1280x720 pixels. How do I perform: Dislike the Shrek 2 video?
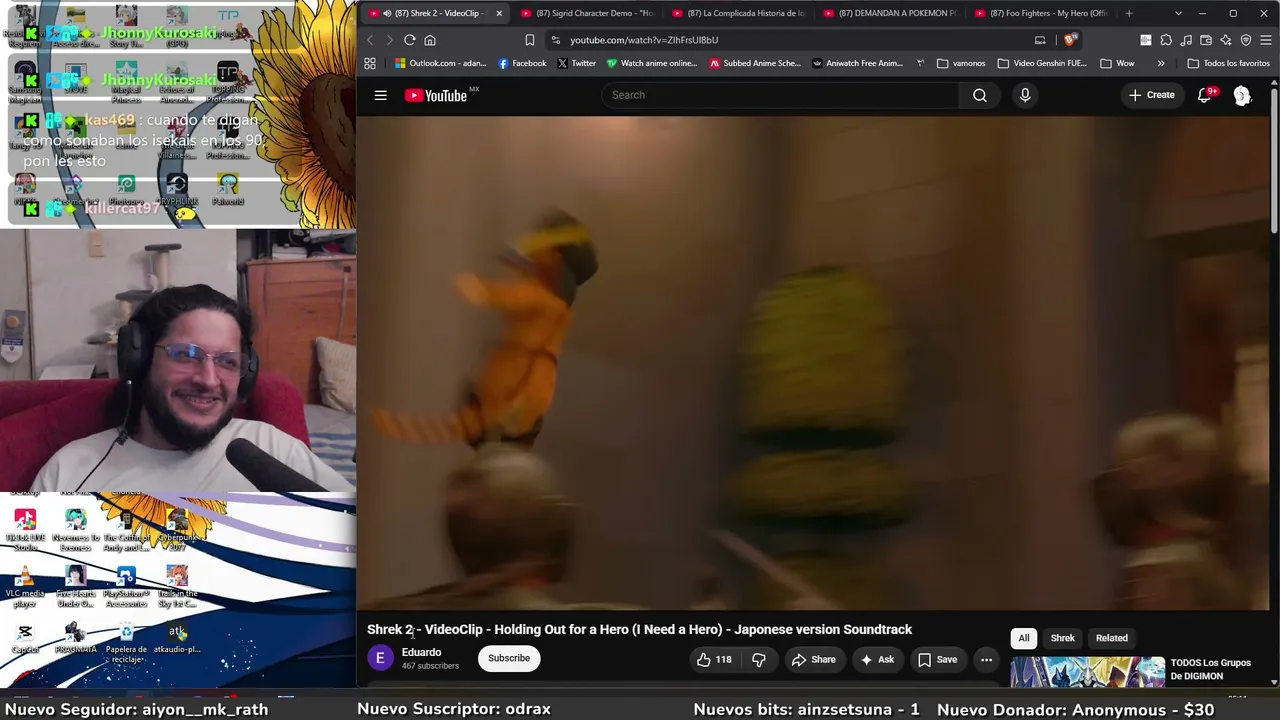click(759, 660)
